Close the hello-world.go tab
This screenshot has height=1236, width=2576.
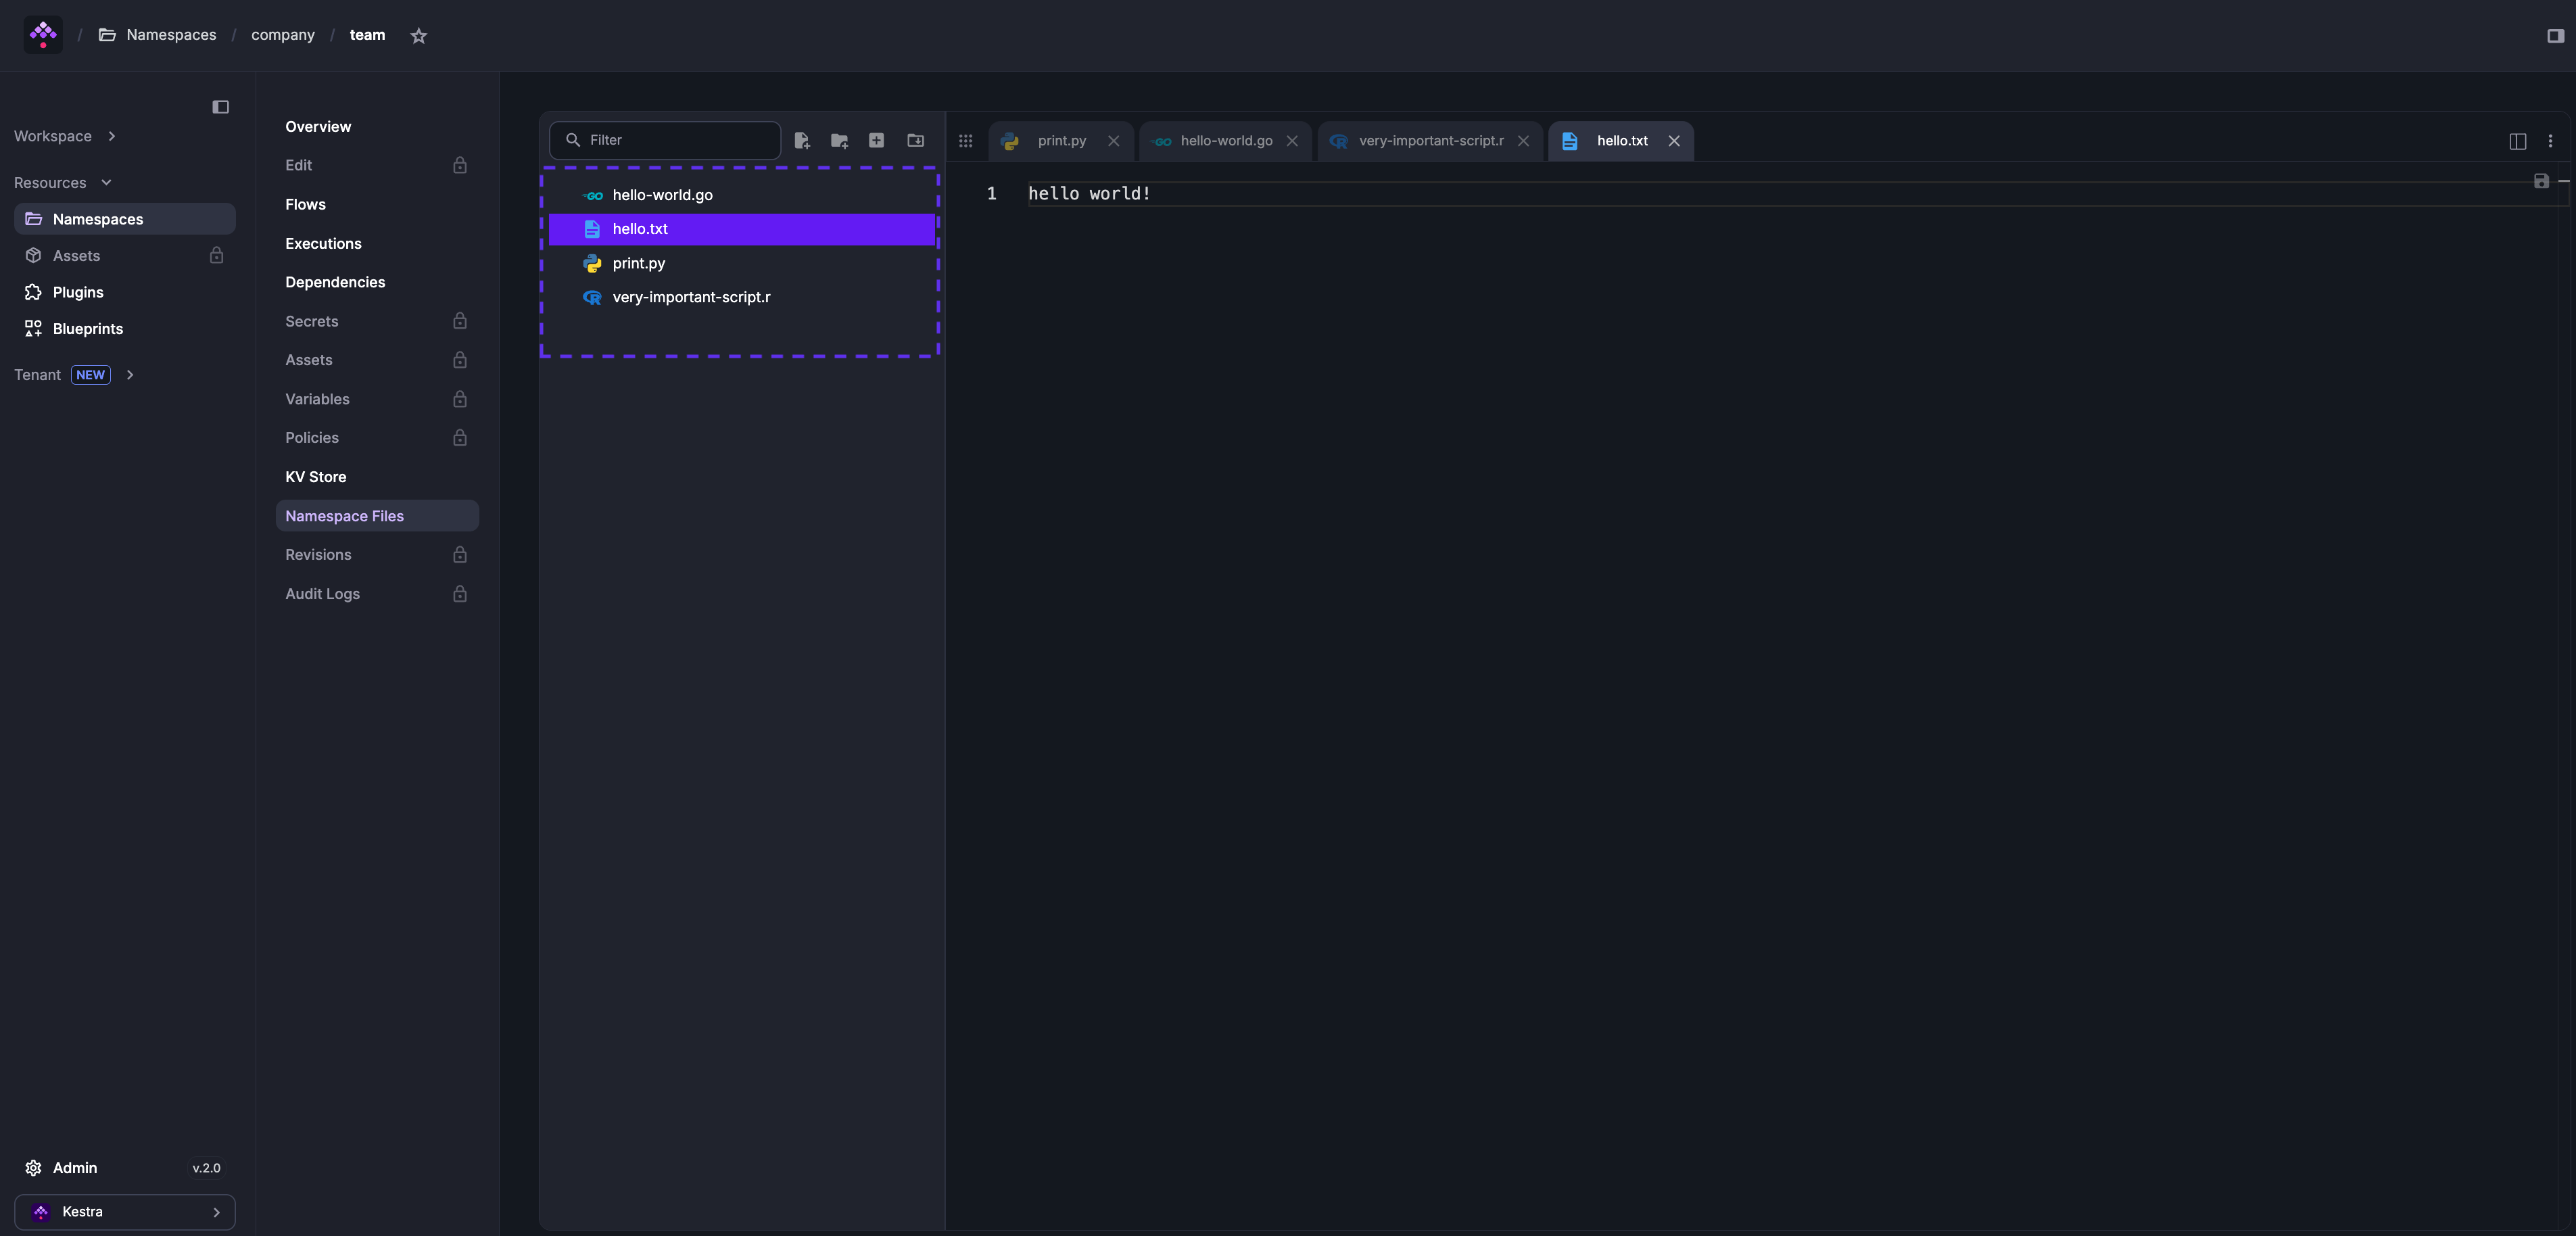pyautogui.click(x=1292, y=141)
